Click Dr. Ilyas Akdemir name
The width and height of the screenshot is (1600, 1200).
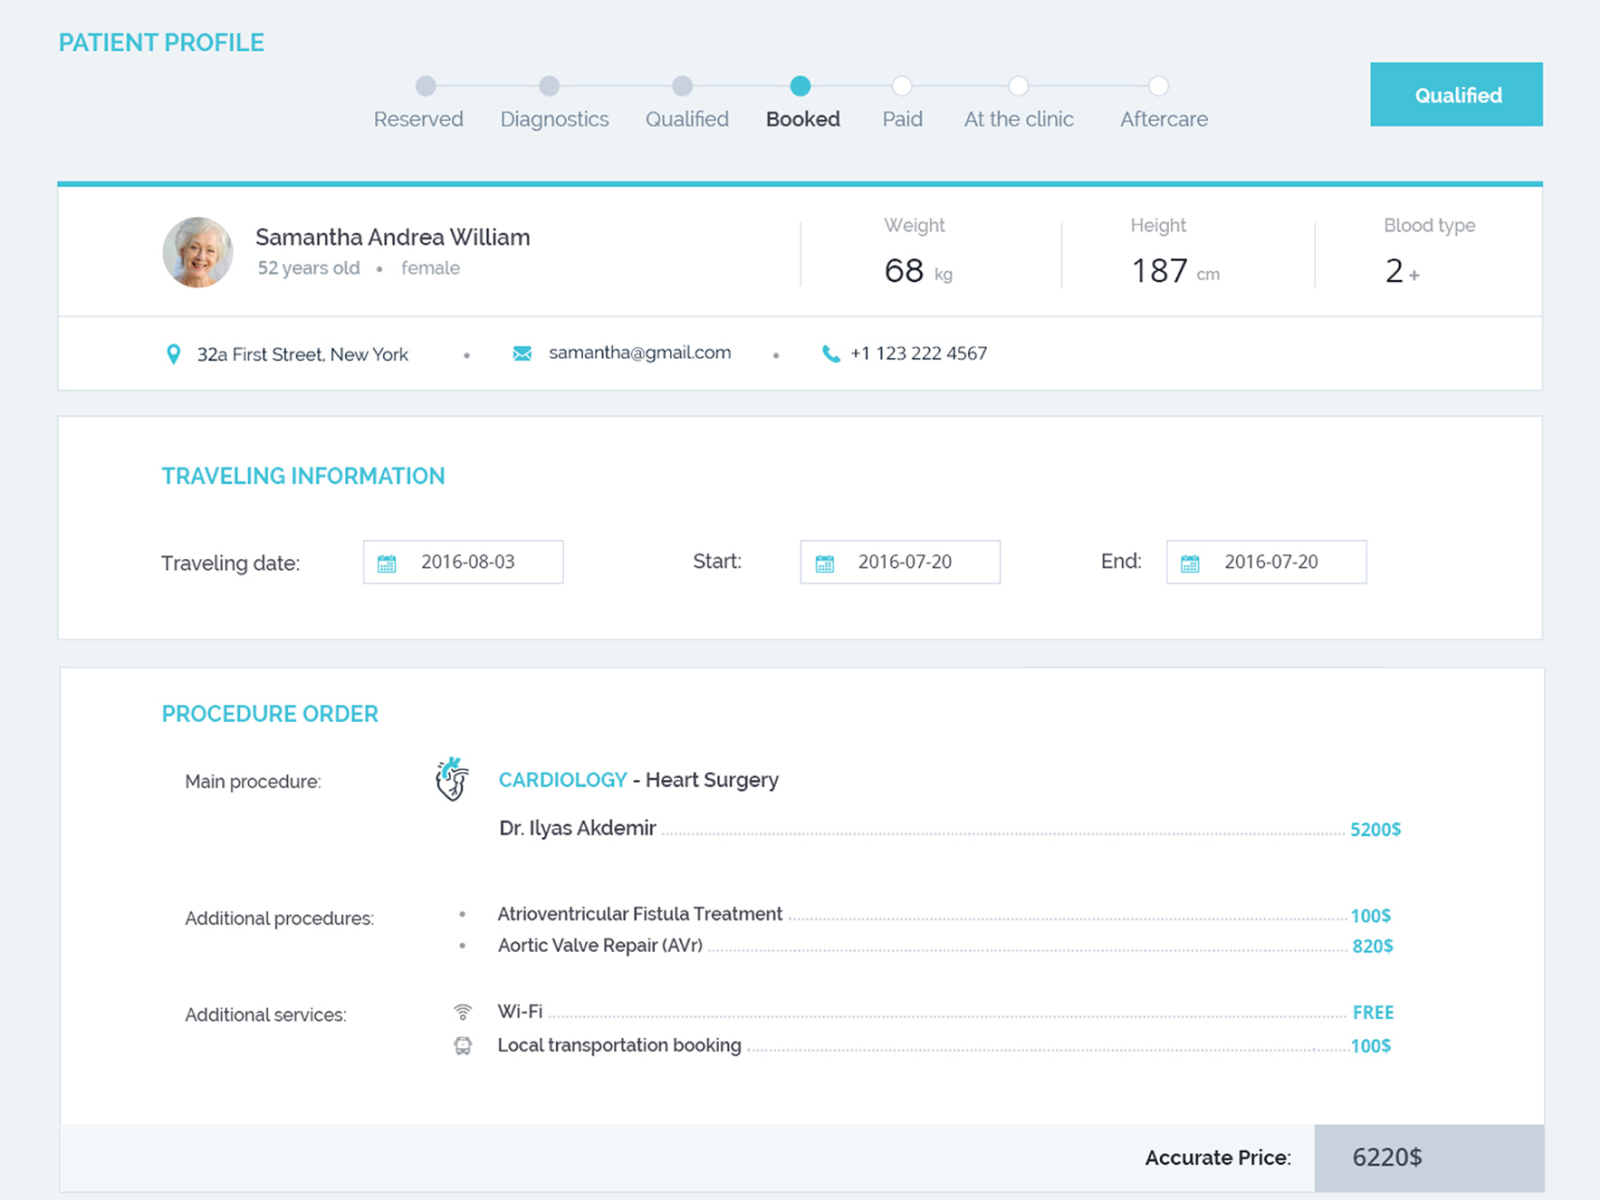click(x=578, y=828)
